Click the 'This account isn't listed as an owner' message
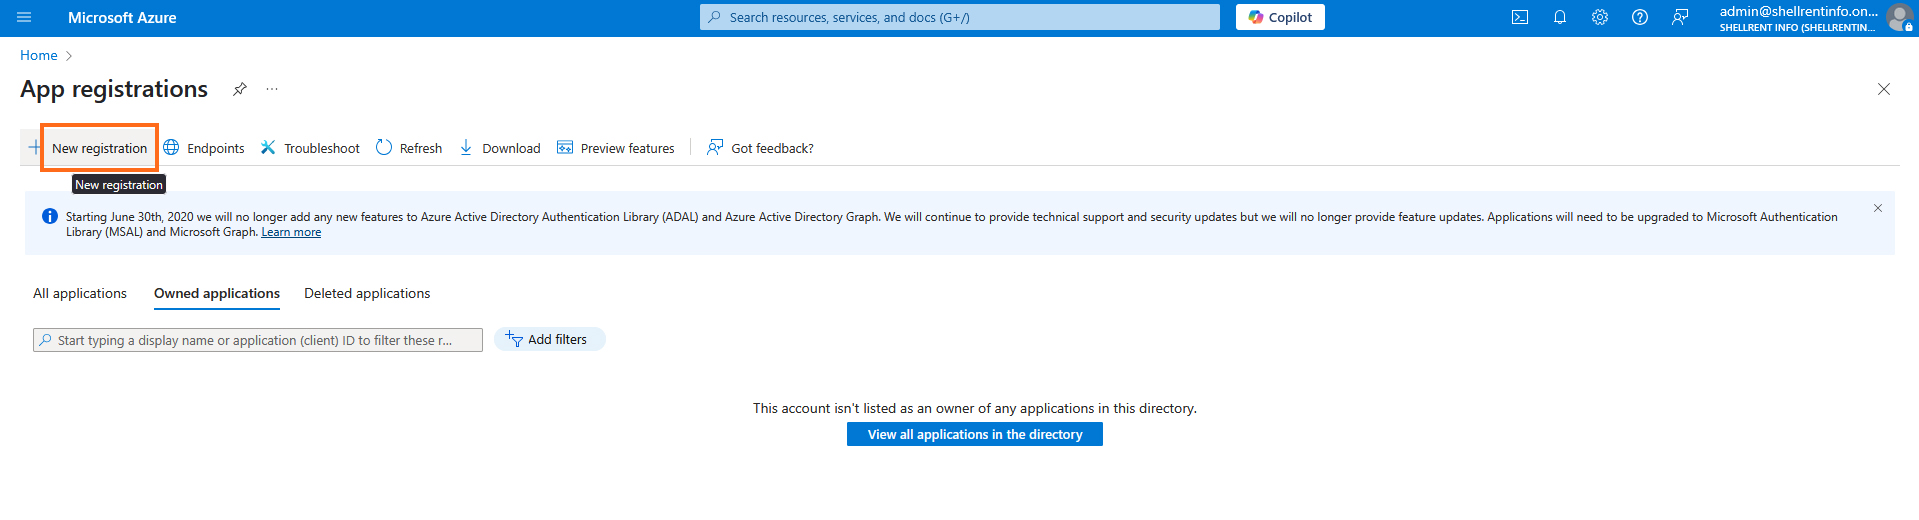The height and width of the screenshot is (520, 1919). click(975, 408)
